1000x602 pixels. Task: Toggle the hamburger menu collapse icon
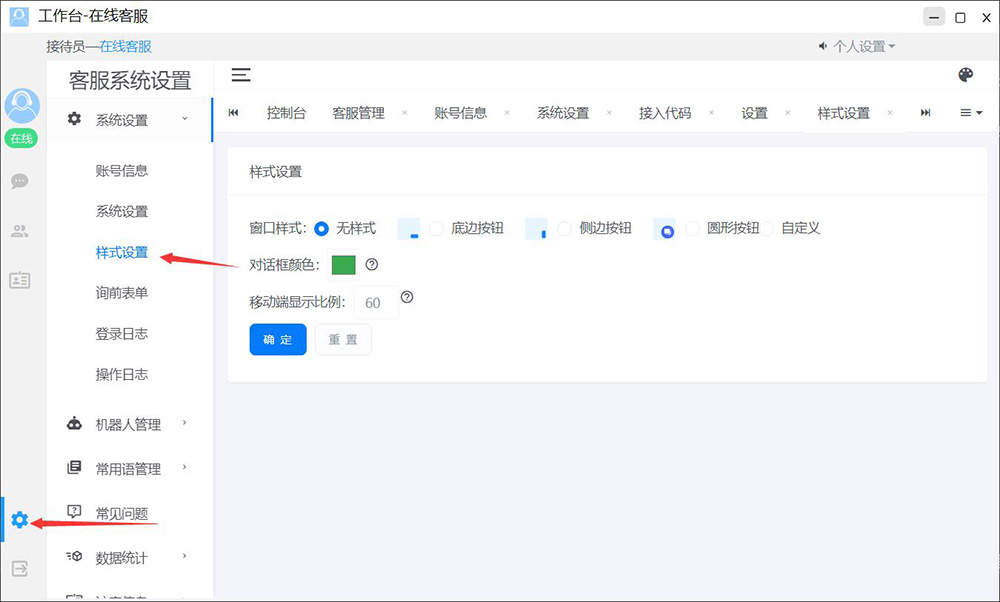tap(241, 75)
